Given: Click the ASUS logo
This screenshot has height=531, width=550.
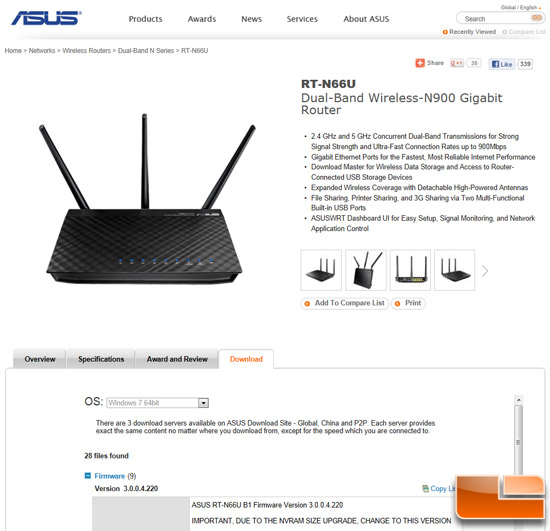Looking at the screenshot, I should coord(46,18).
